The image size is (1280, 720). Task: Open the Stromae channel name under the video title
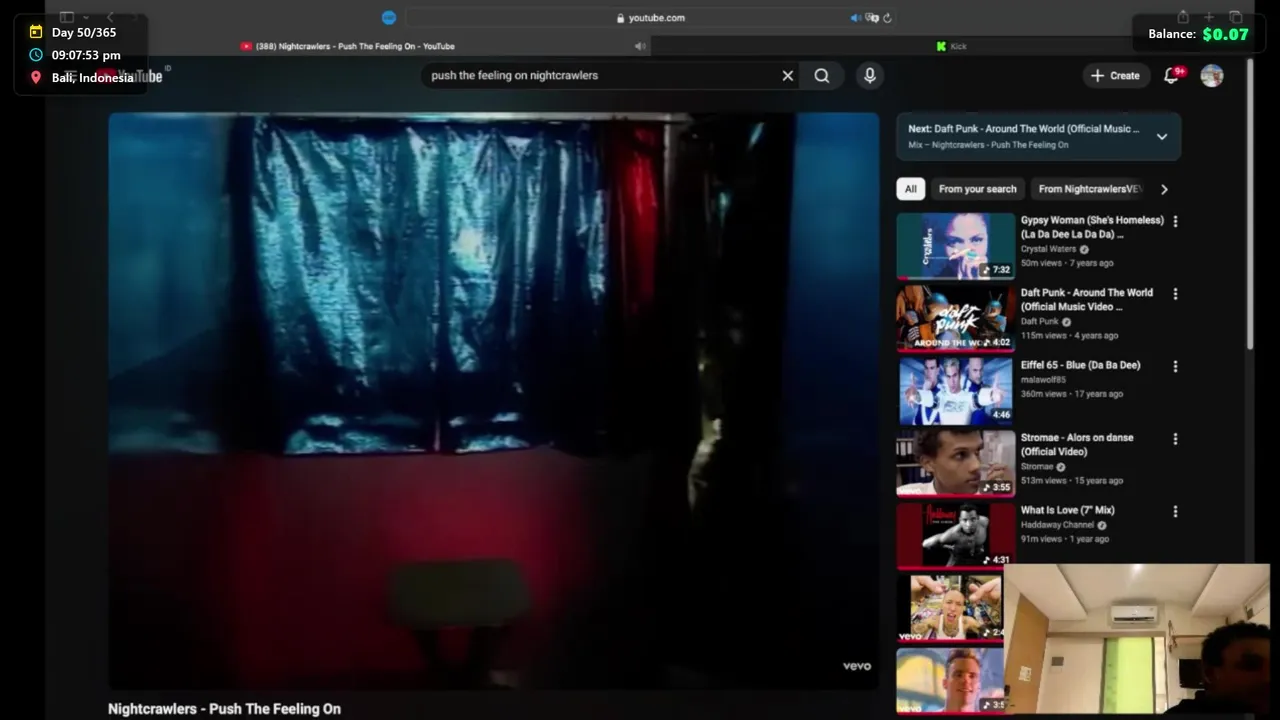(1037, 467)
